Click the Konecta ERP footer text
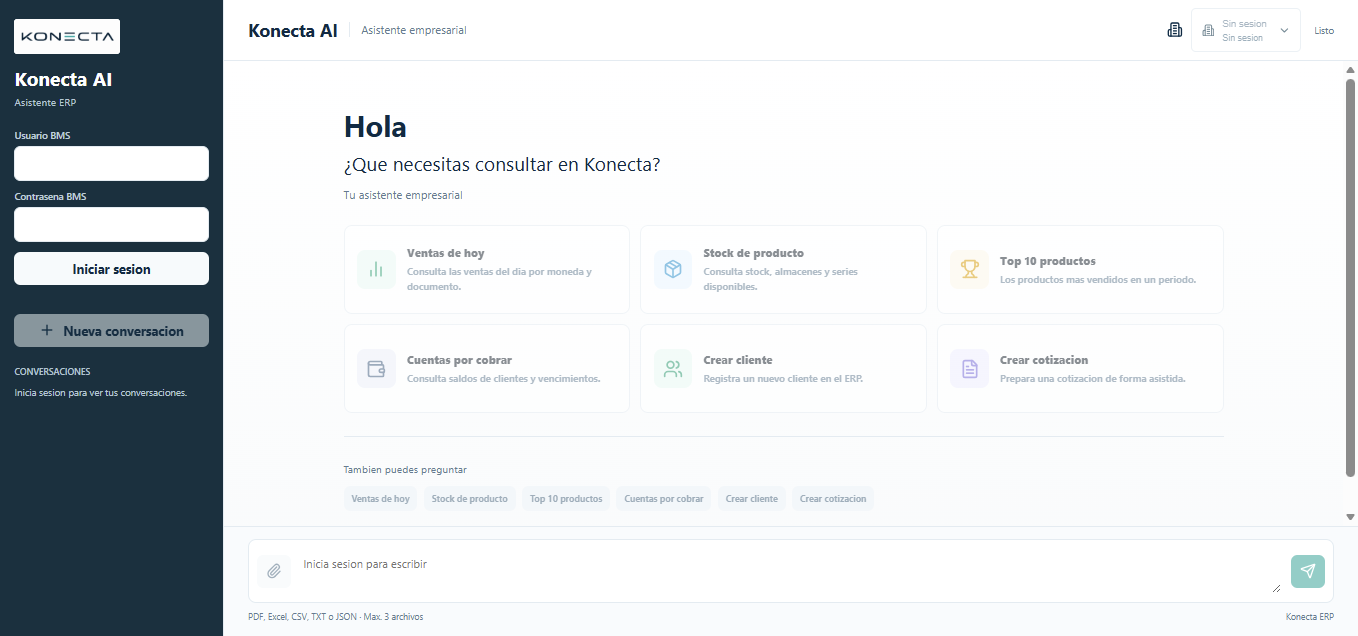 click(x=1310, y=617)
